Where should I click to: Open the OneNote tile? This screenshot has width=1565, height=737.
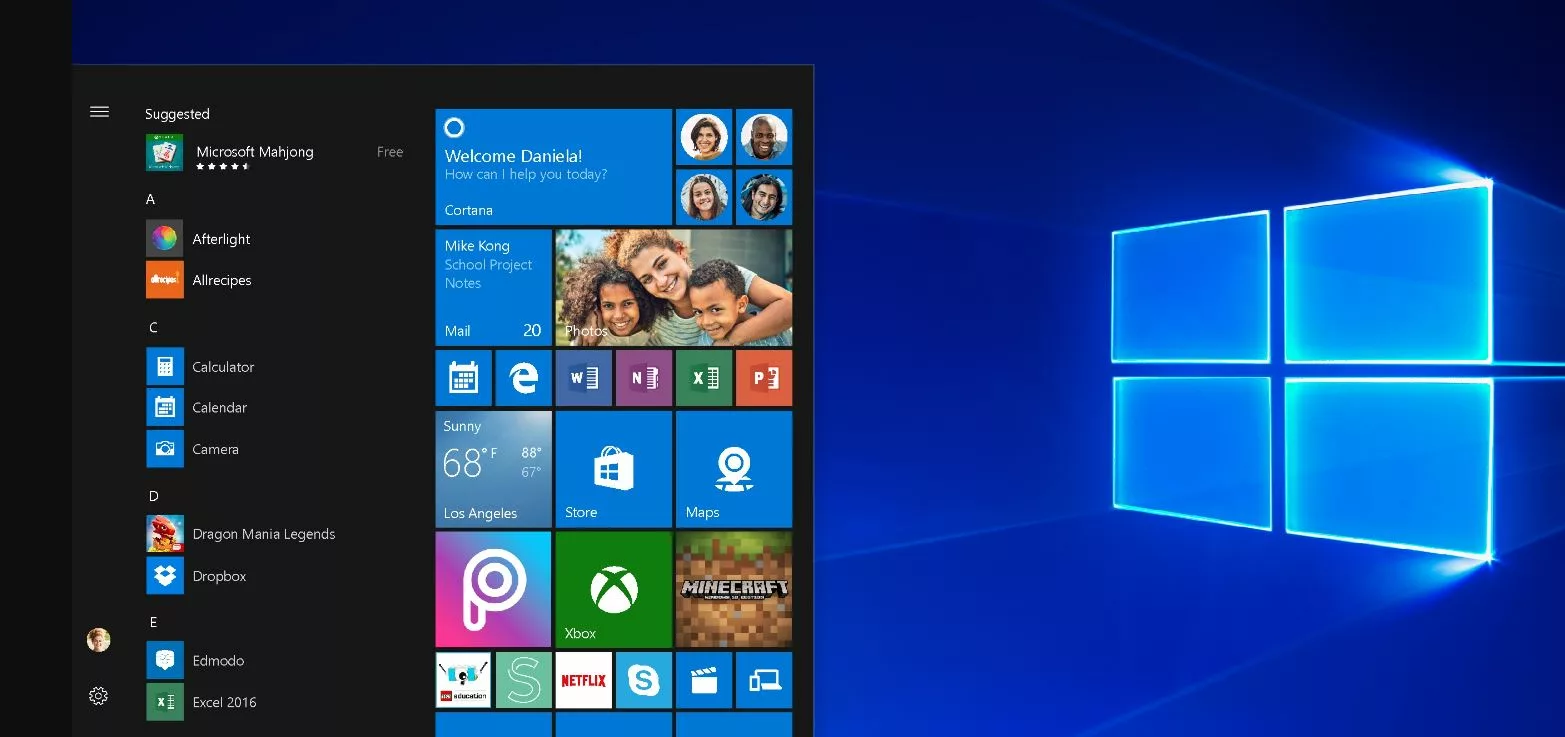644,378
